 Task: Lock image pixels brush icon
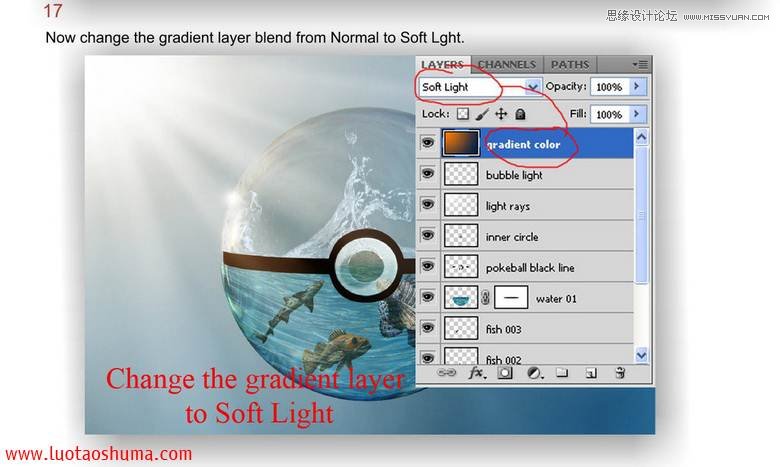tap(482, 114)
